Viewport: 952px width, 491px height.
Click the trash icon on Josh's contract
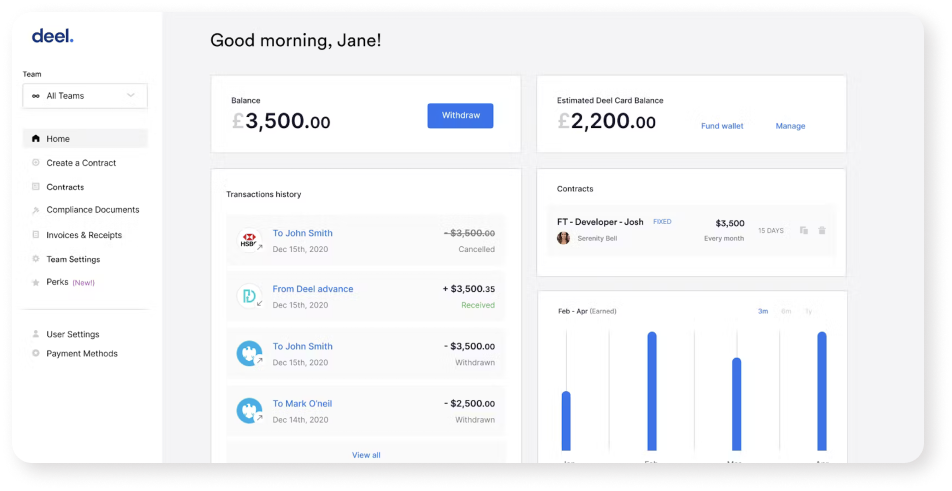tap(822, 230)
